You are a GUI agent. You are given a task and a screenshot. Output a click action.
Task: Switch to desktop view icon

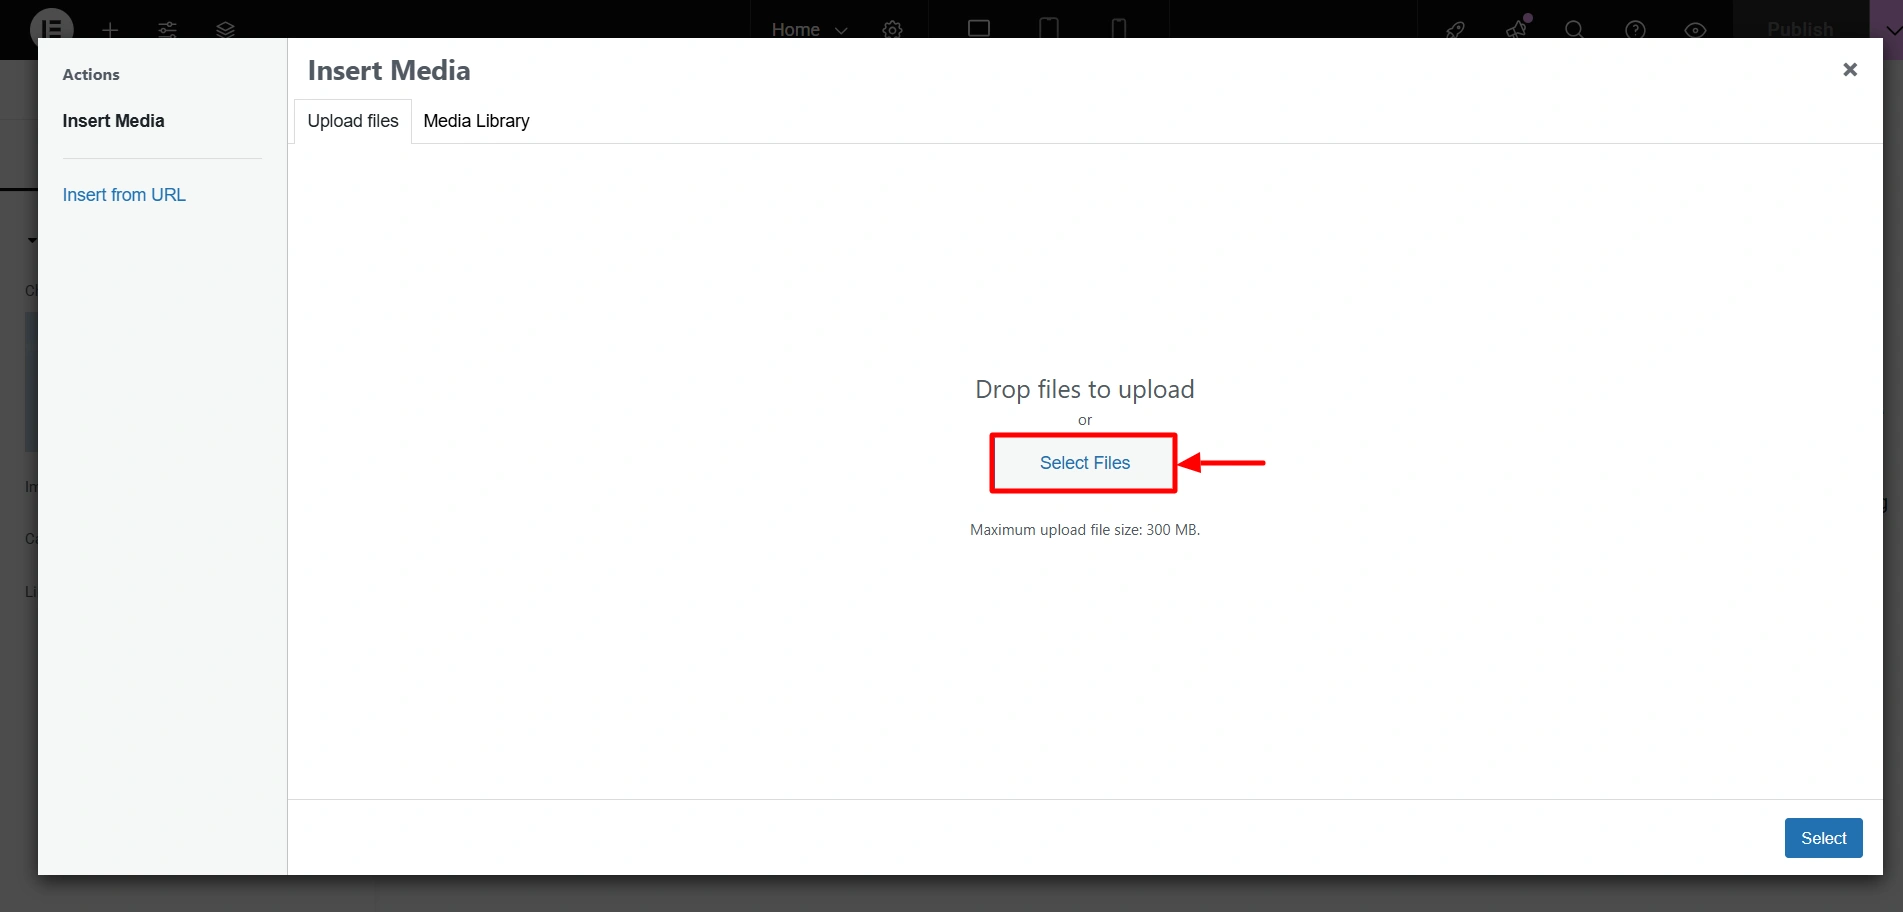[979, 29]
